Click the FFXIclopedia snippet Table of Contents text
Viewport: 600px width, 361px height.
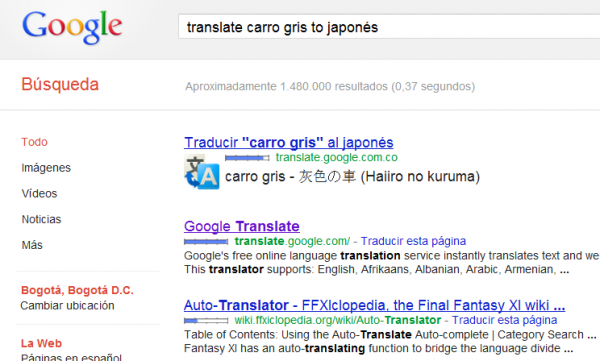tap(390, 341)
